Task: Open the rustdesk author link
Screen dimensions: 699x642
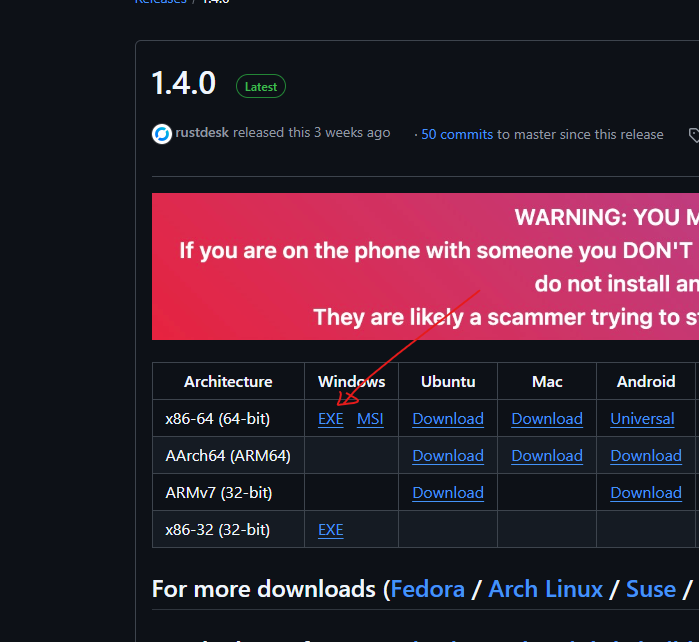Action: click(x=202, y=133)
